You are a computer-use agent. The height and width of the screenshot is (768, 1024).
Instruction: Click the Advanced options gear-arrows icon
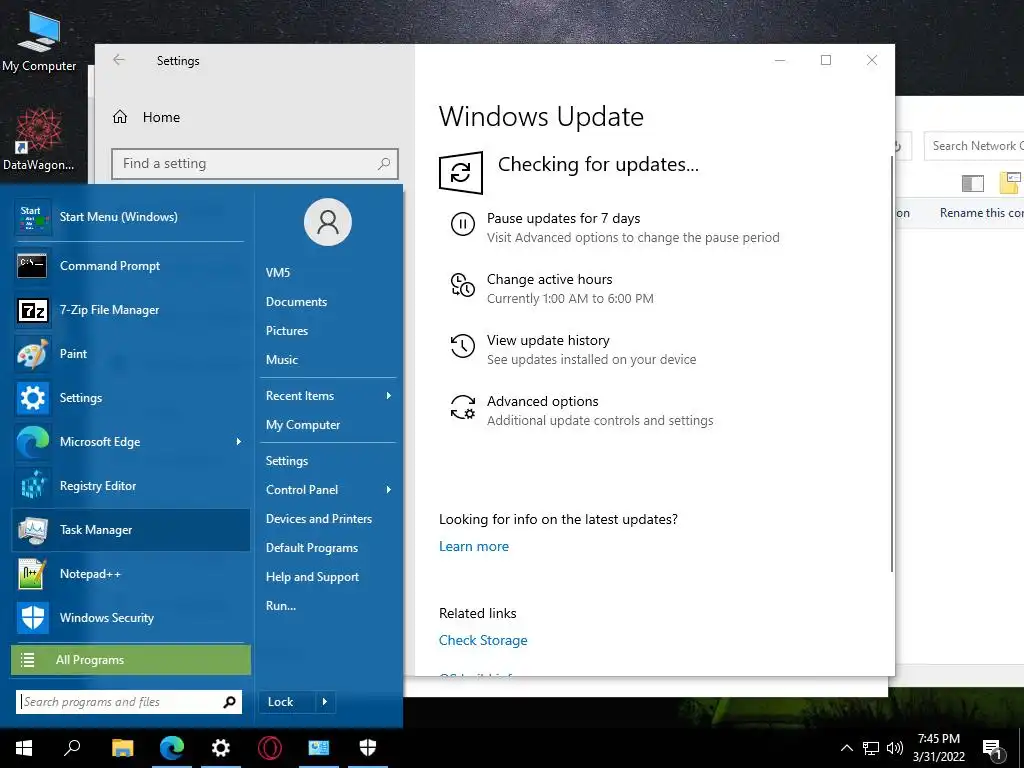[x=462, y=407]
